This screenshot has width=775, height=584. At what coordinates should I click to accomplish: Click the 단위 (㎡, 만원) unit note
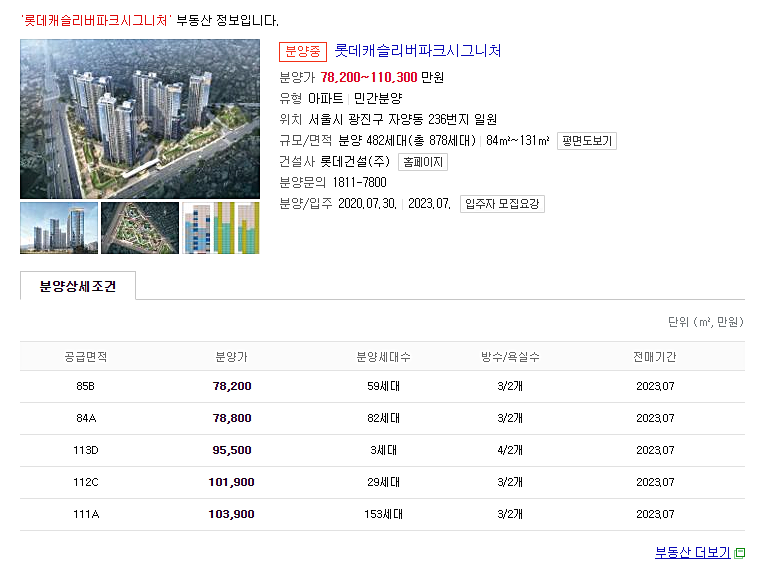(706, 322)
